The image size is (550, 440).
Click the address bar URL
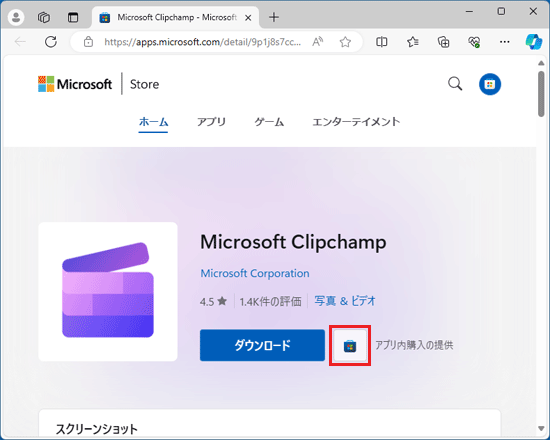(202, 42)
